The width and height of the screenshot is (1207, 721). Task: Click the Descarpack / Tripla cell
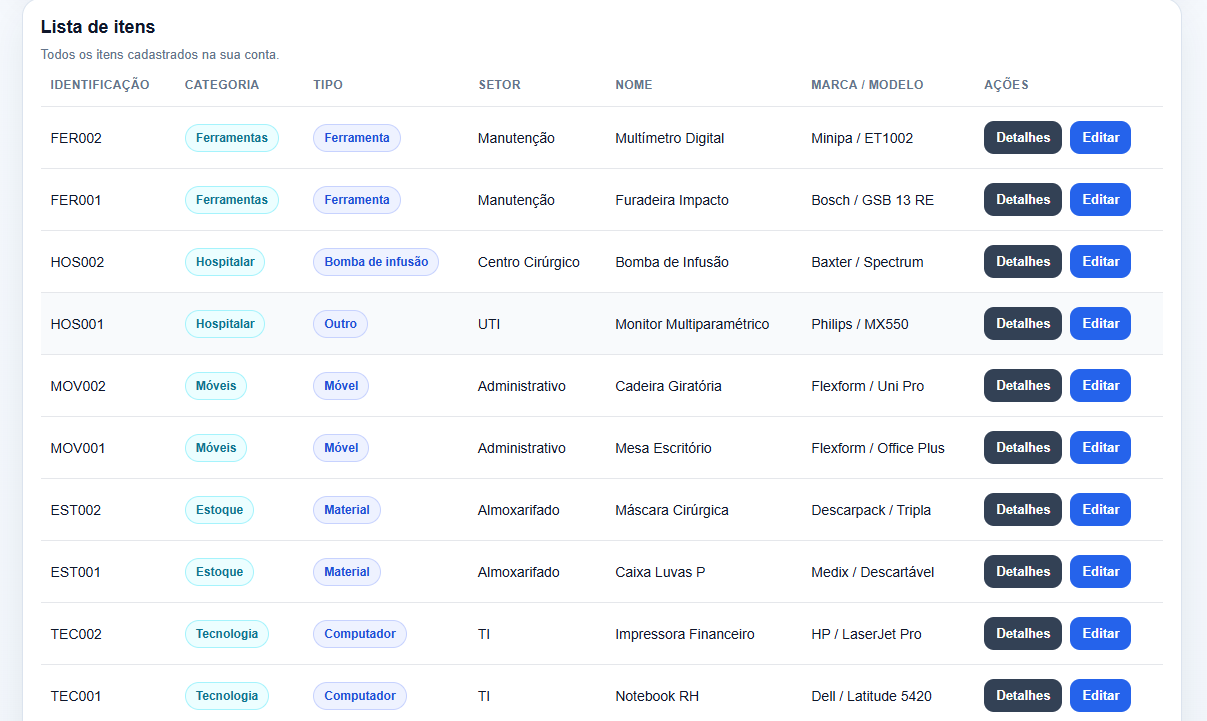(x=871, y=510)
